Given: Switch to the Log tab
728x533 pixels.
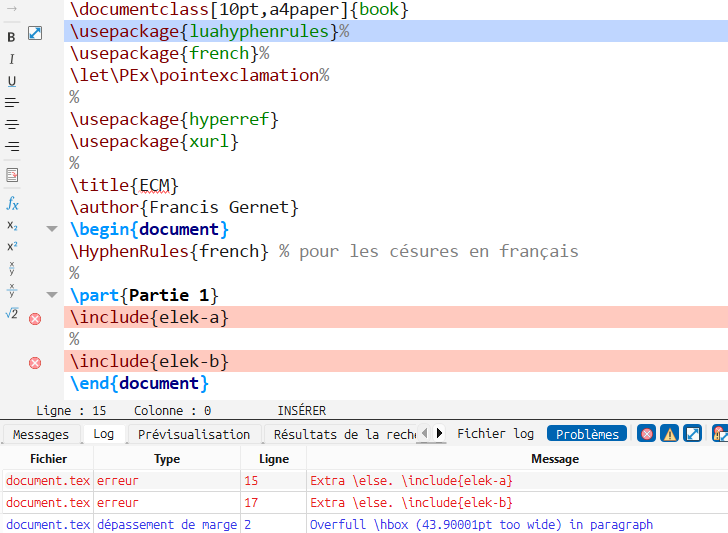Looking at the screenshot, I should click(x=104, y=434).
